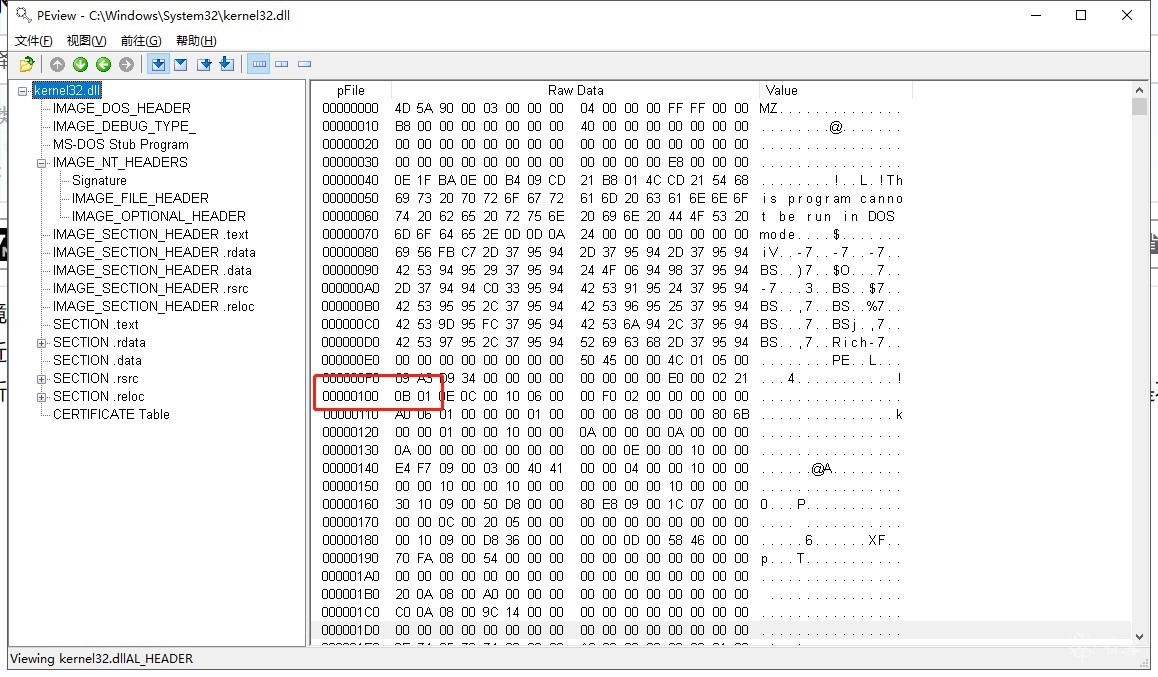Click the PEview magnifier icon in title bar
The height and width of the screenshot is (677, 1158).
24,15
